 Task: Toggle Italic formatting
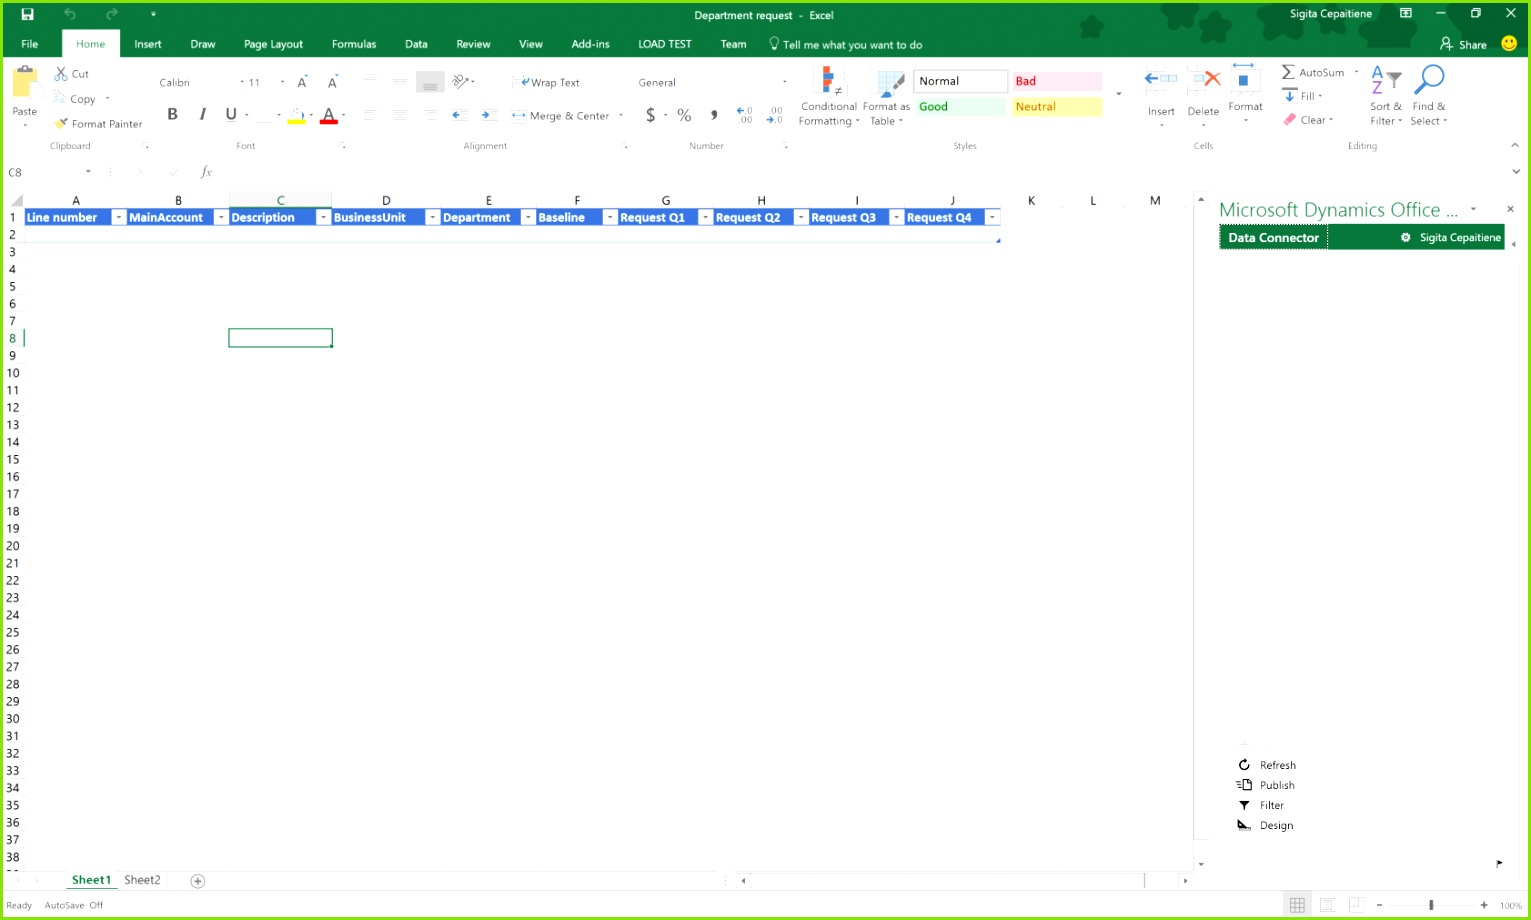(x=202, y=114)
